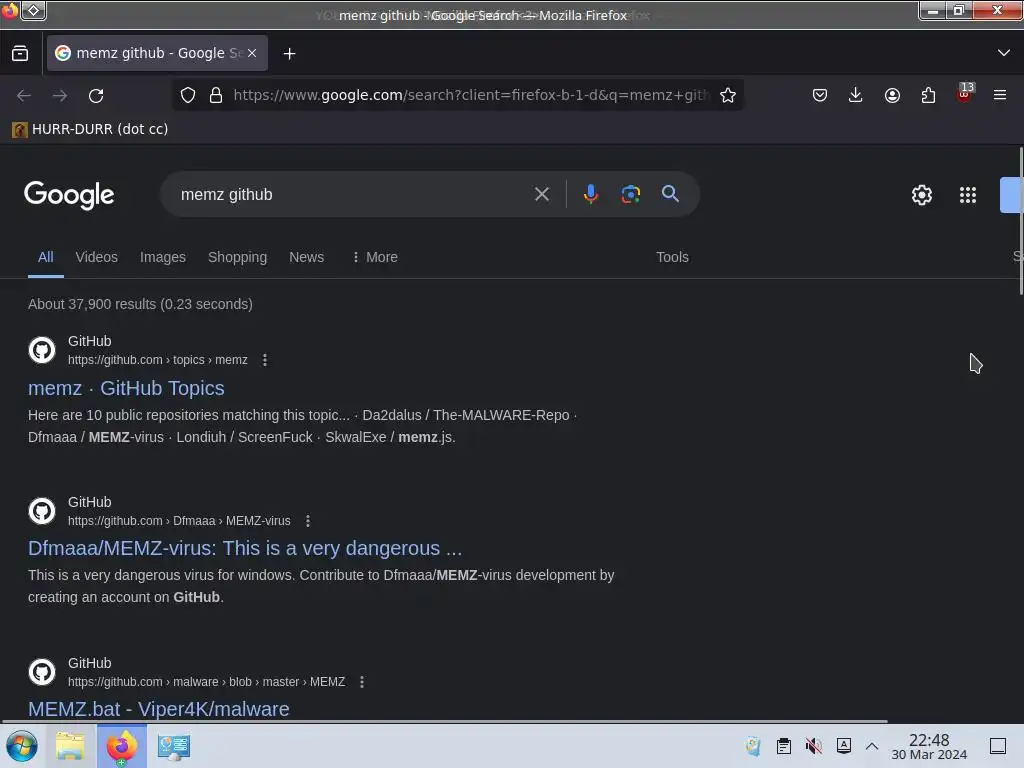
Task: Open the Extensions panel
Action: 928,95
